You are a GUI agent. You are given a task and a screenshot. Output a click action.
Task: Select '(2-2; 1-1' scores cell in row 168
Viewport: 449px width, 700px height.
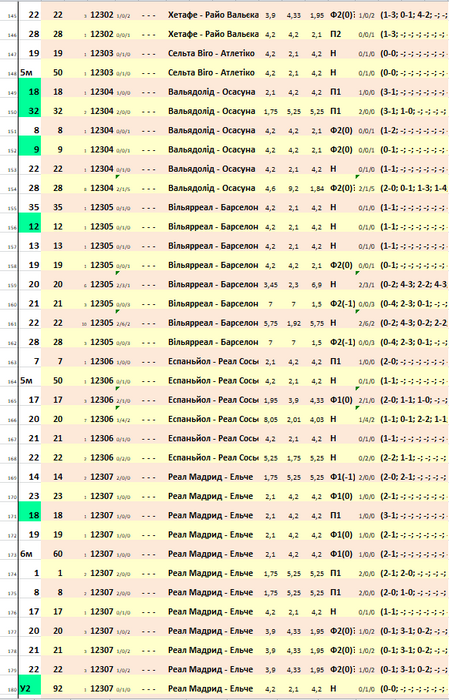coord(413,458)
